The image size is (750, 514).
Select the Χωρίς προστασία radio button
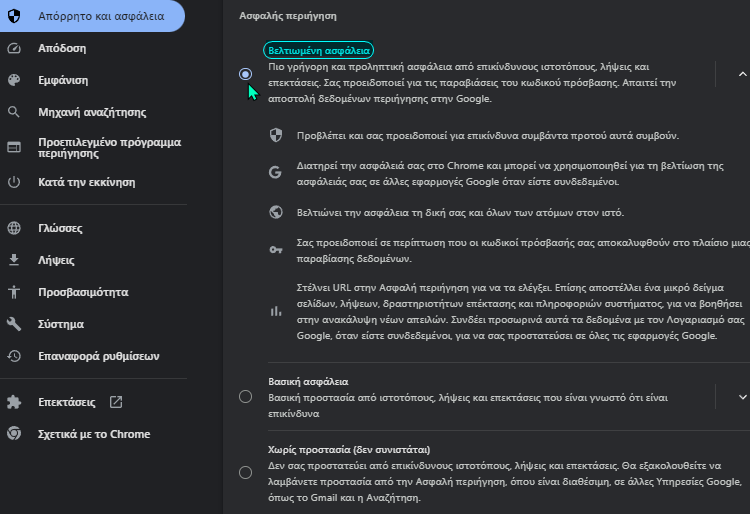245,472
